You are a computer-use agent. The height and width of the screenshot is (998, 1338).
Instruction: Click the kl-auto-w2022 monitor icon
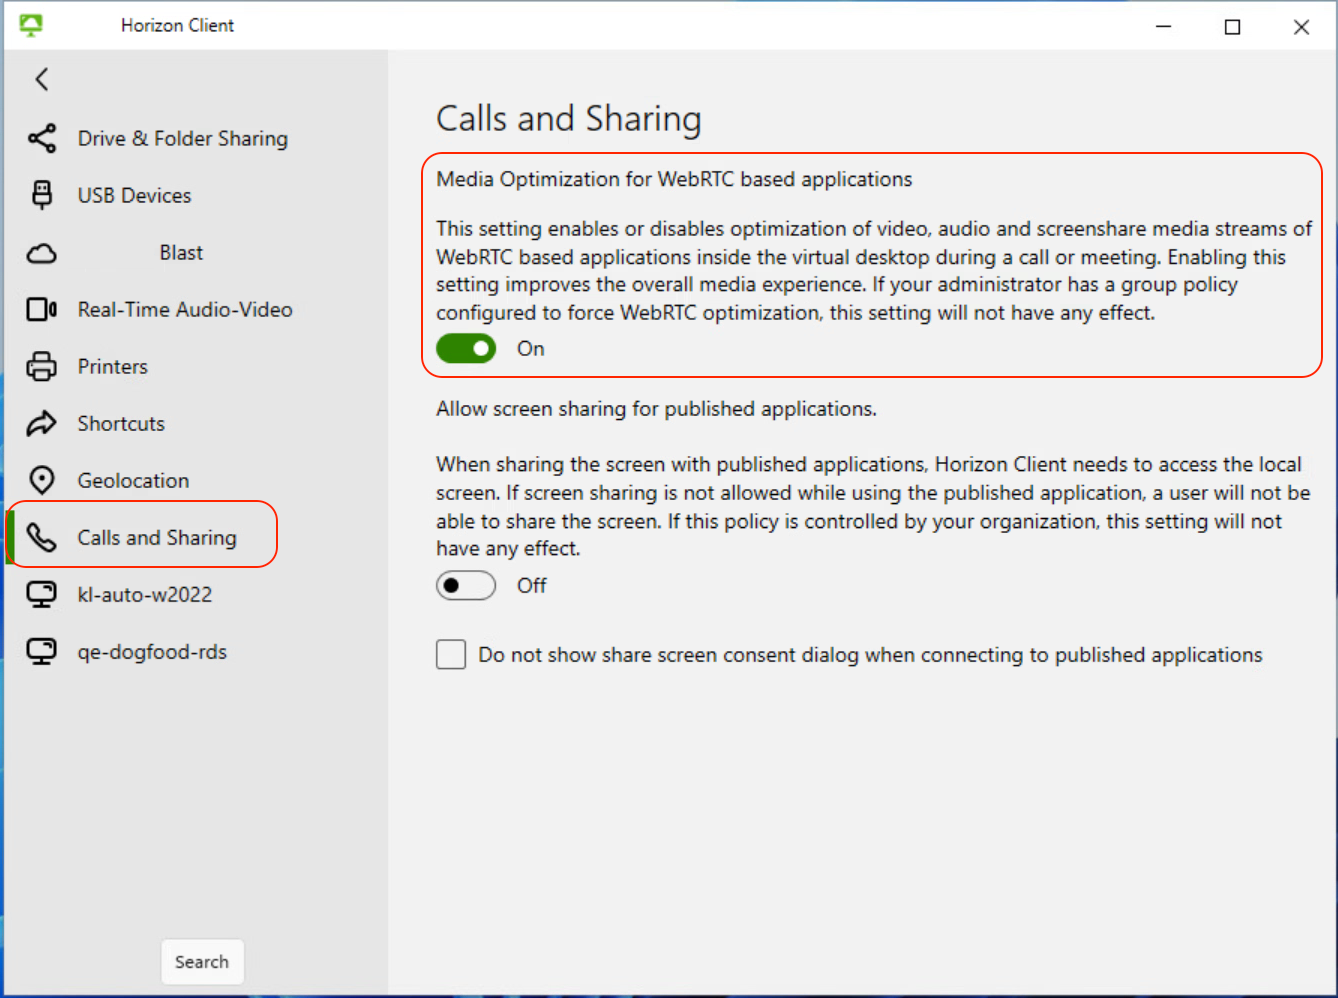point(42,595)
